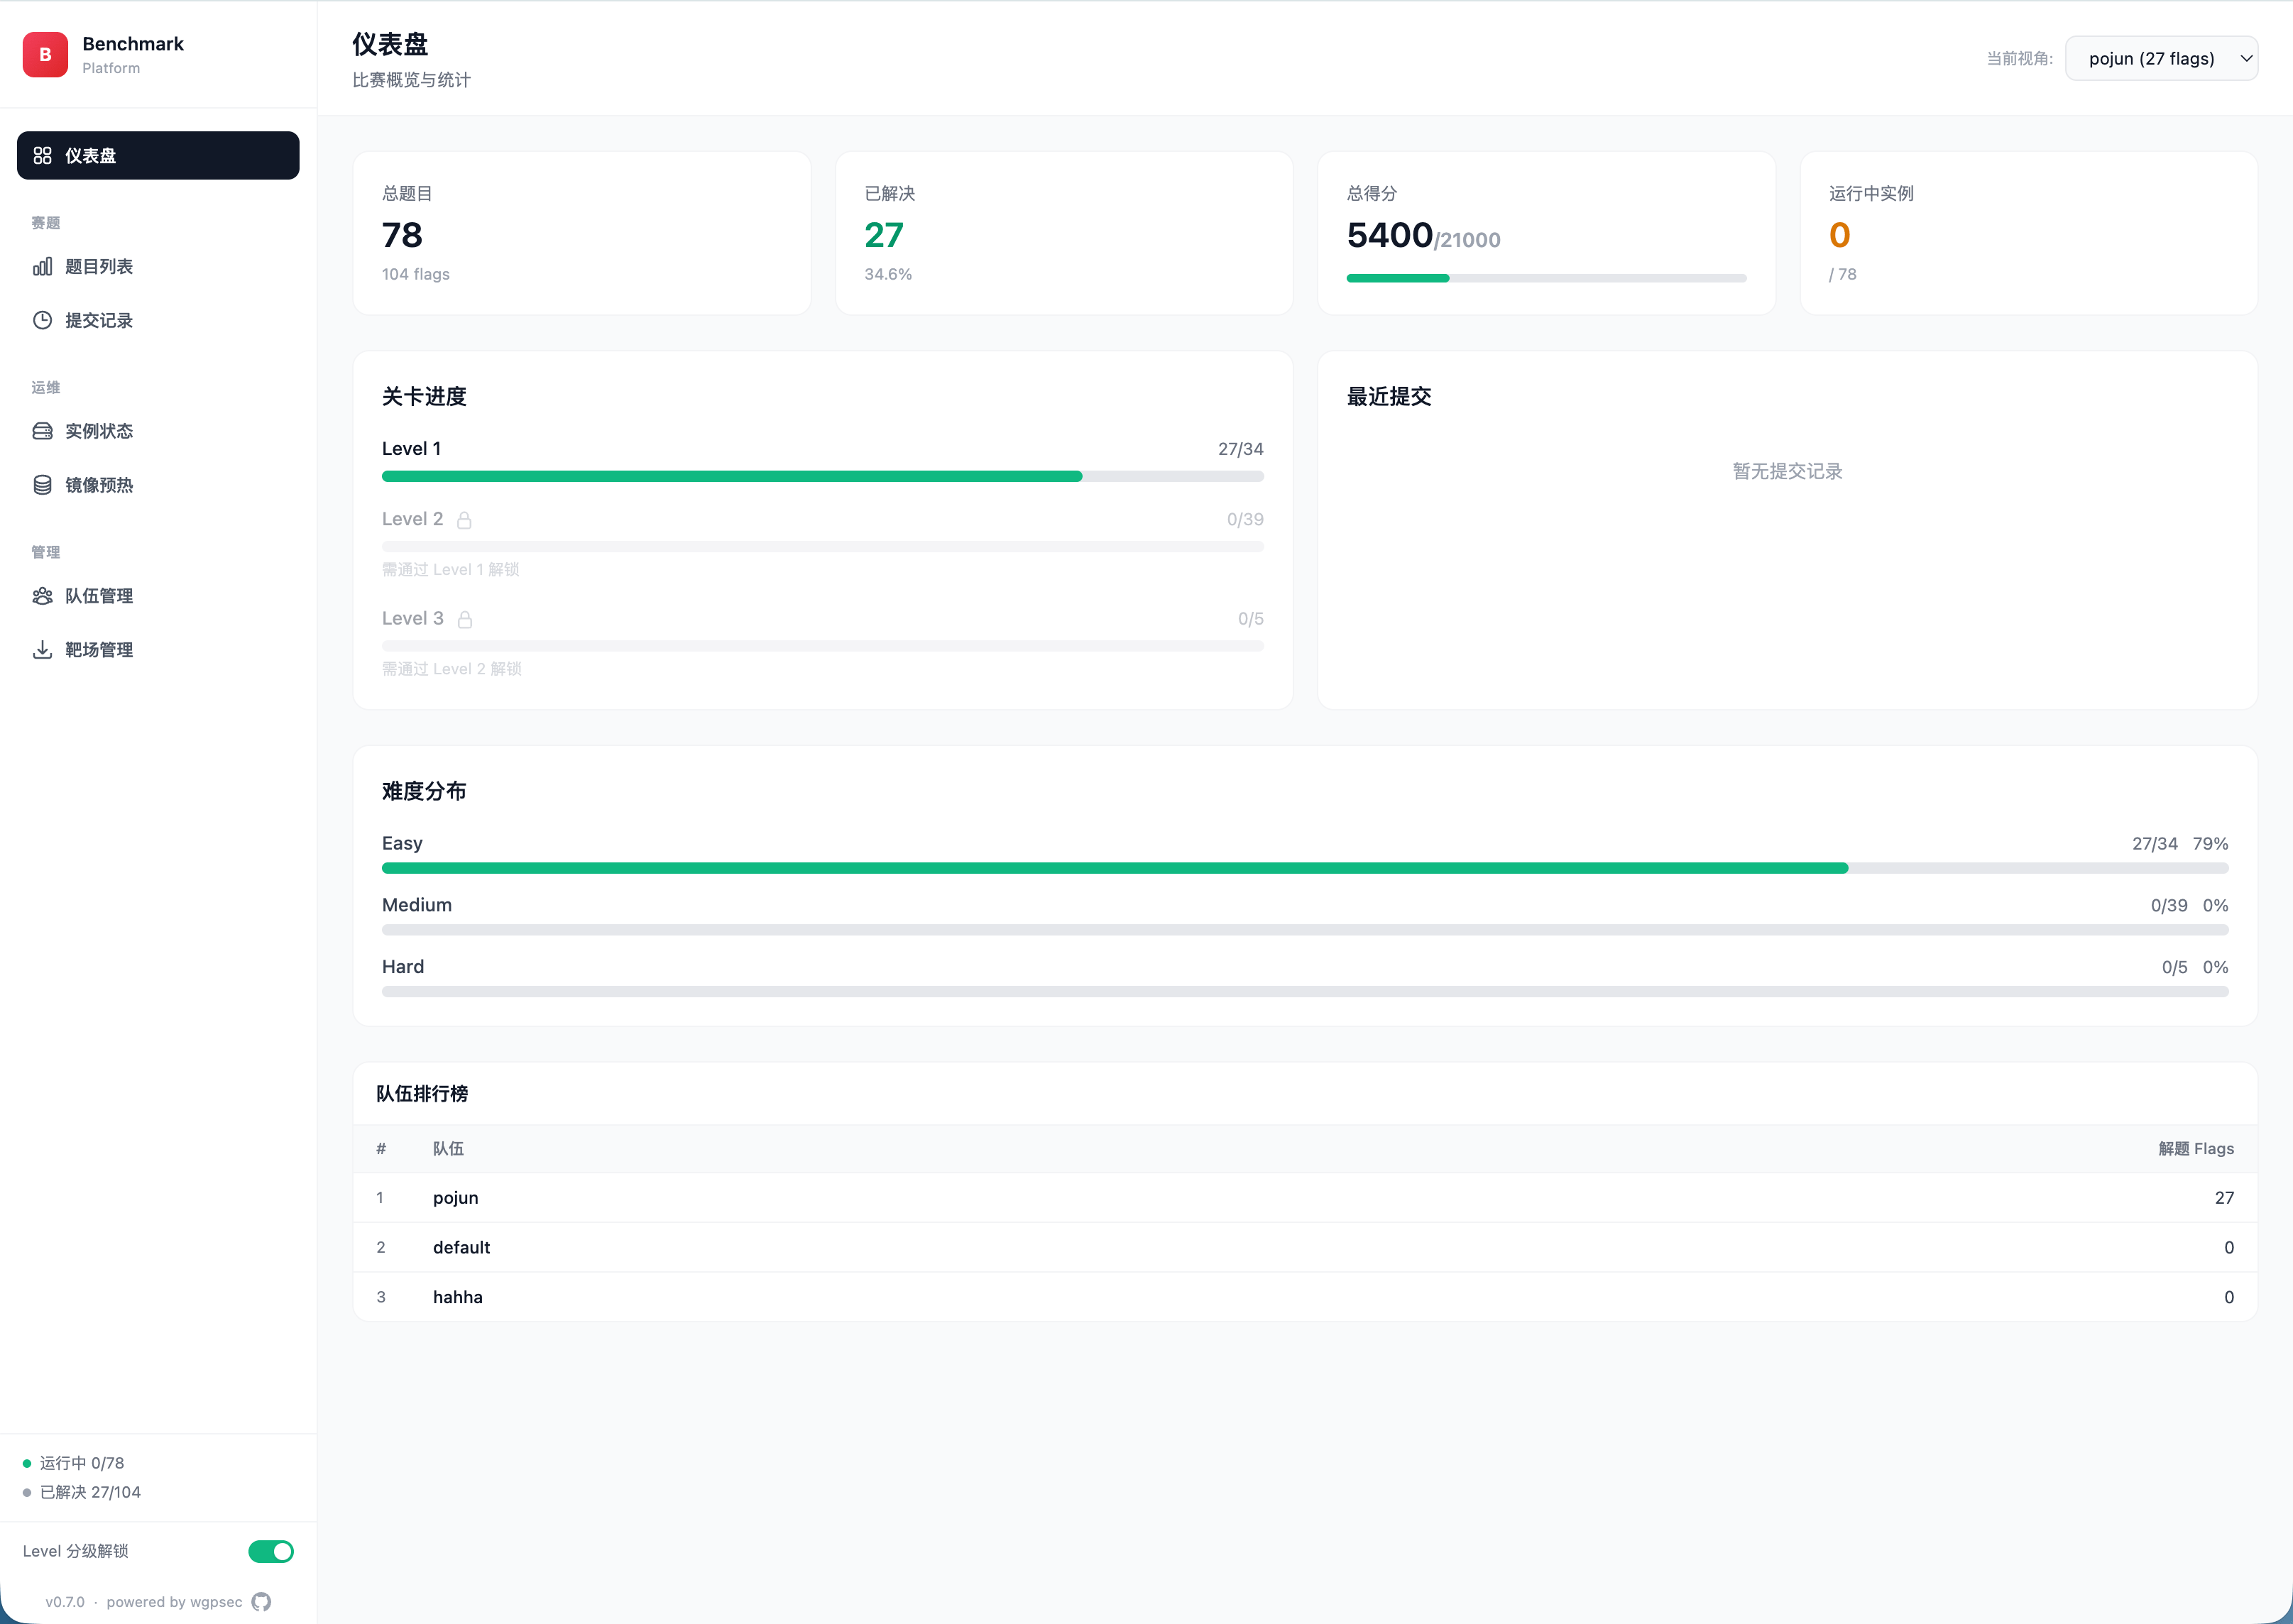Click the Level 2 0/39 count
This screenshot has height=1624, width=2293.
pyautogui.click(x=1245, y=520)
